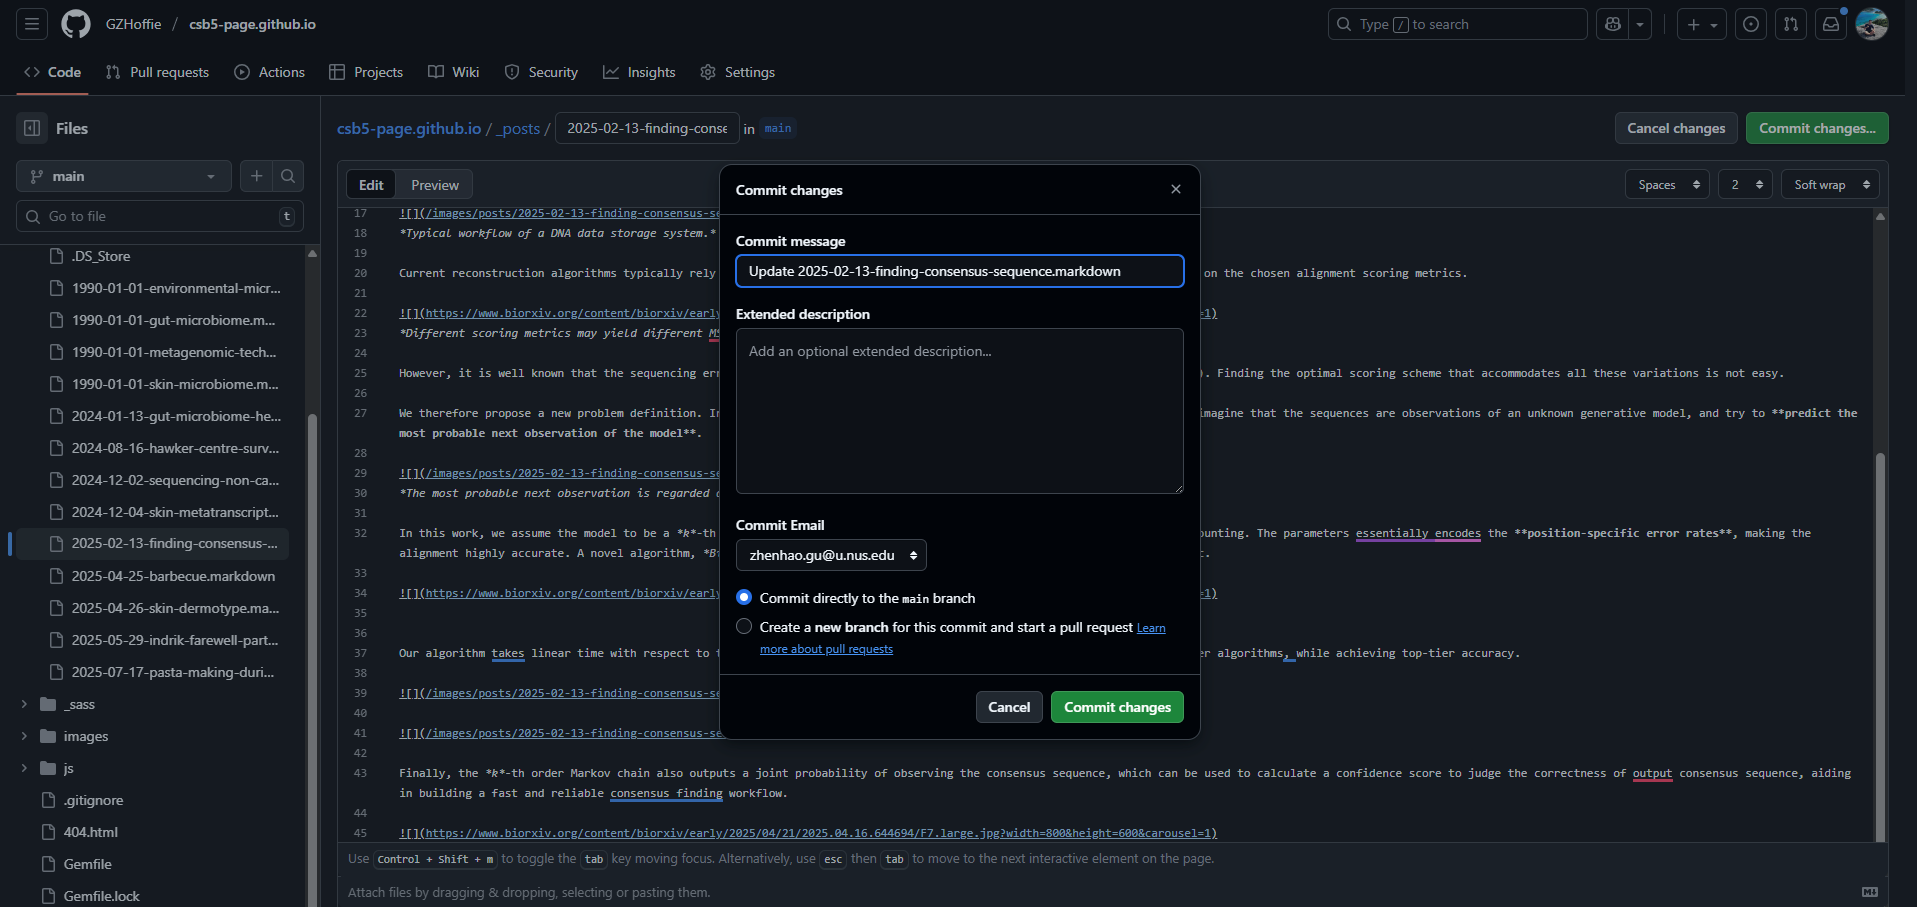Click the search files magnifier icon
The height and width of the screenshot is (907, 1917).
(x=288, y=176)
